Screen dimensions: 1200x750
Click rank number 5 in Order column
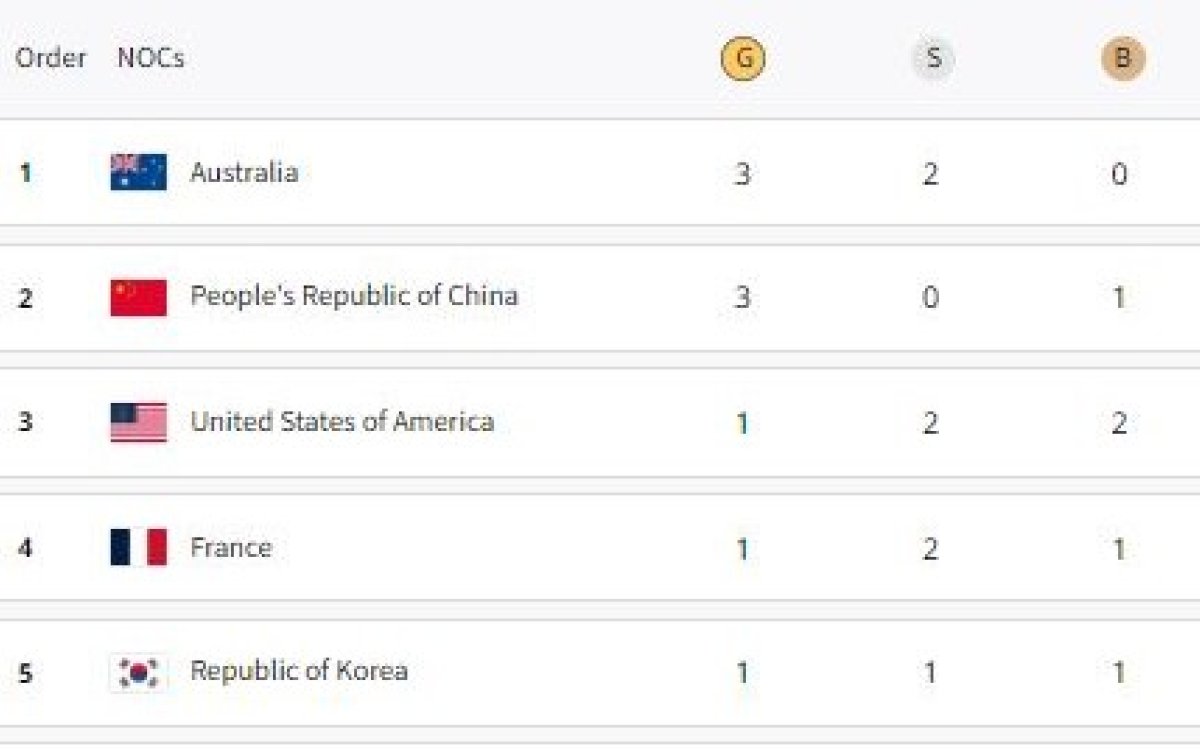[25, 673]
